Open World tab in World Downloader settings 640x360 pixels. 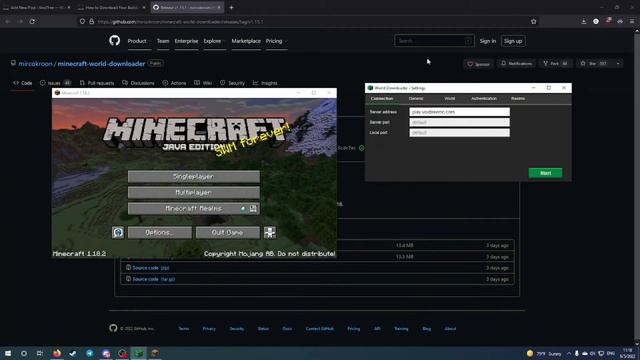pos(449,98)
